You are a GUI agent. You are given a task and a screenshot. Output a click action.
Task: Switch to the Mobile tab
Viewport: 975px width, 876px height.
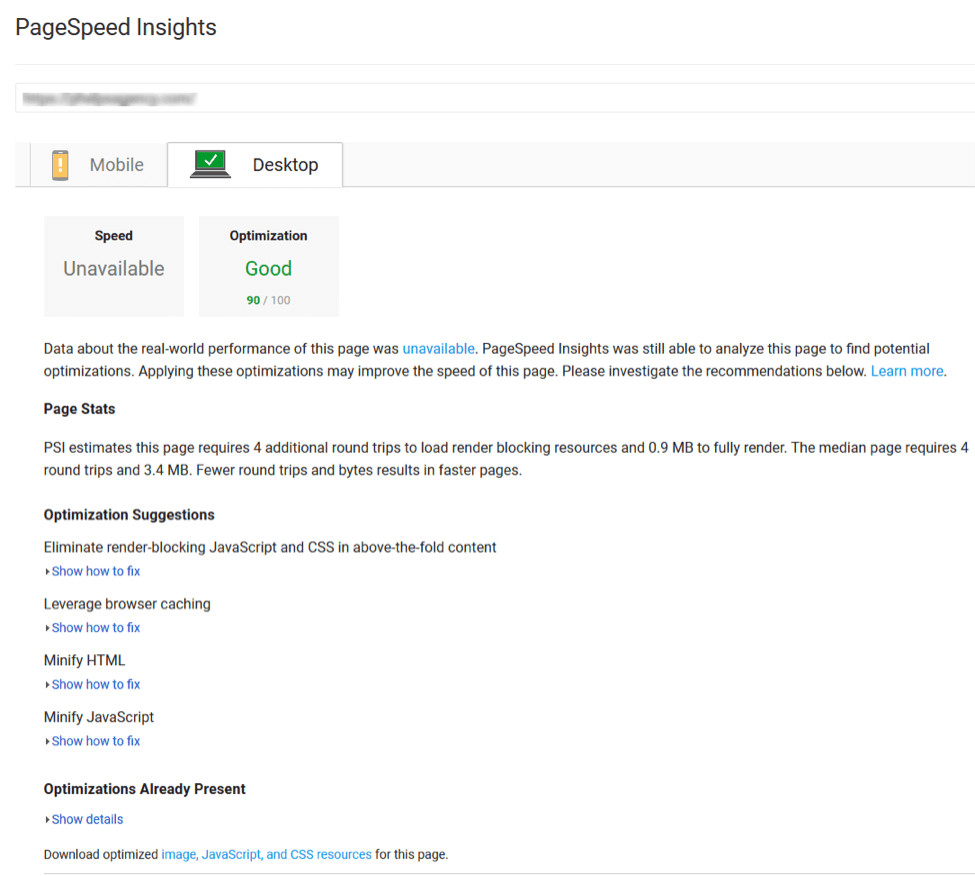tap(99, 165)
